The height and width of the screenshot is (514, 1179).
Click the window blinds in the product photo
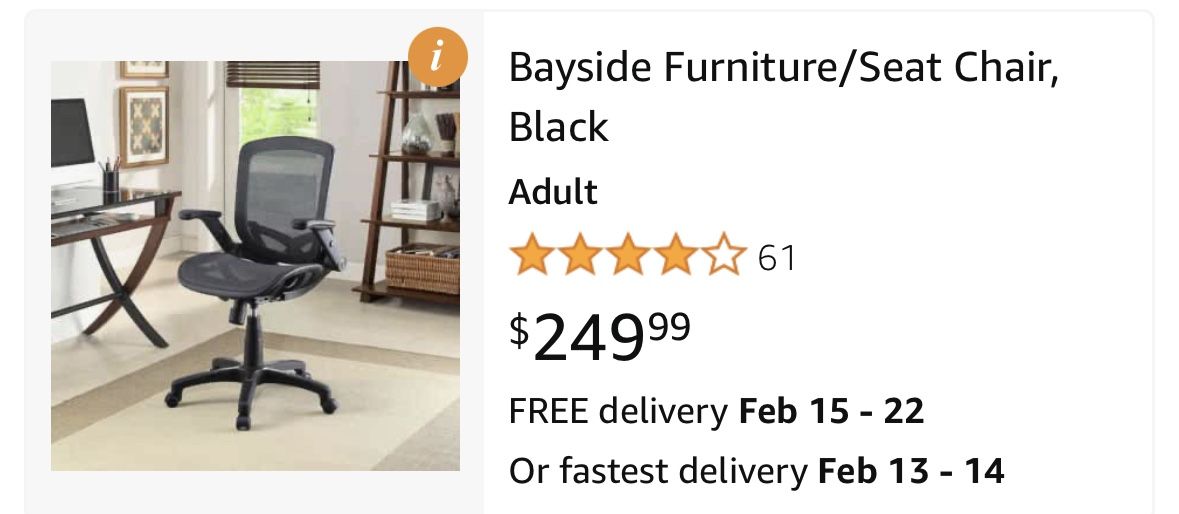point(273,75)
